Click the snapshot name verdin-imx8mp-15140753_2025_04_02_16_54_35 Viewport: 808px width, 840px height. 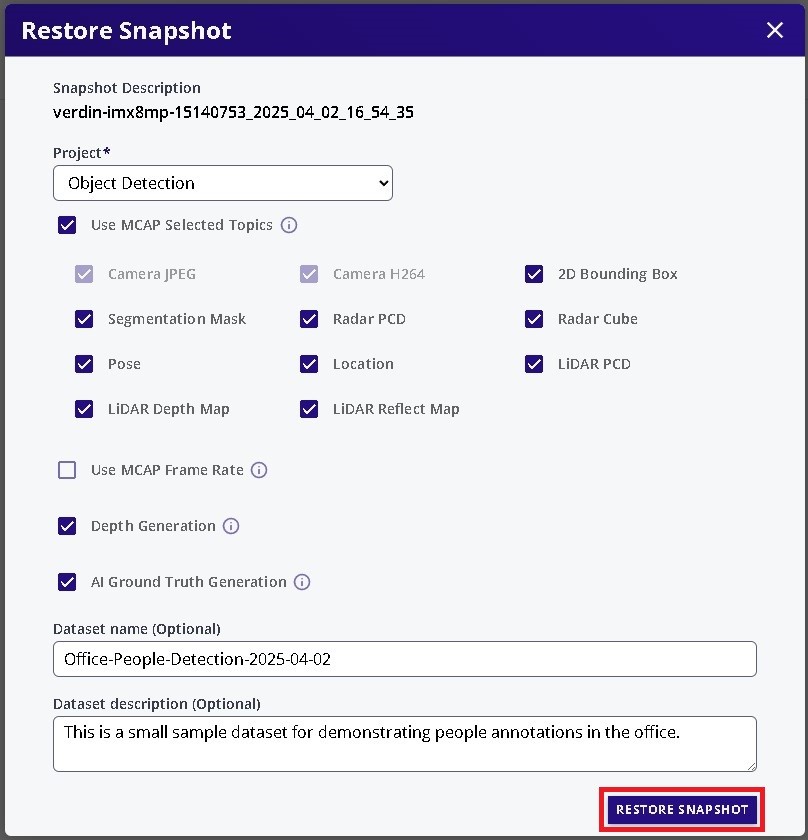233,112
